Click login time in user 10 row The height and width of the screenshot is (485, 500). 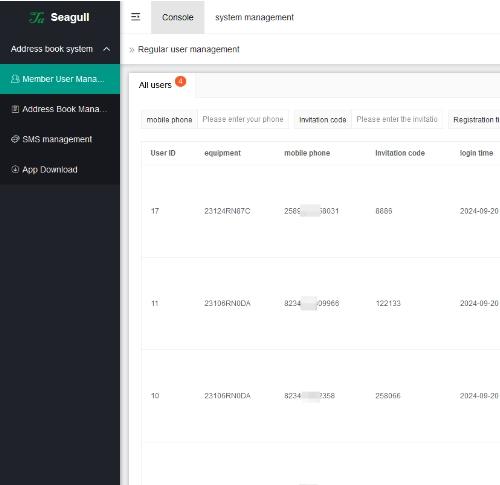click(x=479, y=396)
